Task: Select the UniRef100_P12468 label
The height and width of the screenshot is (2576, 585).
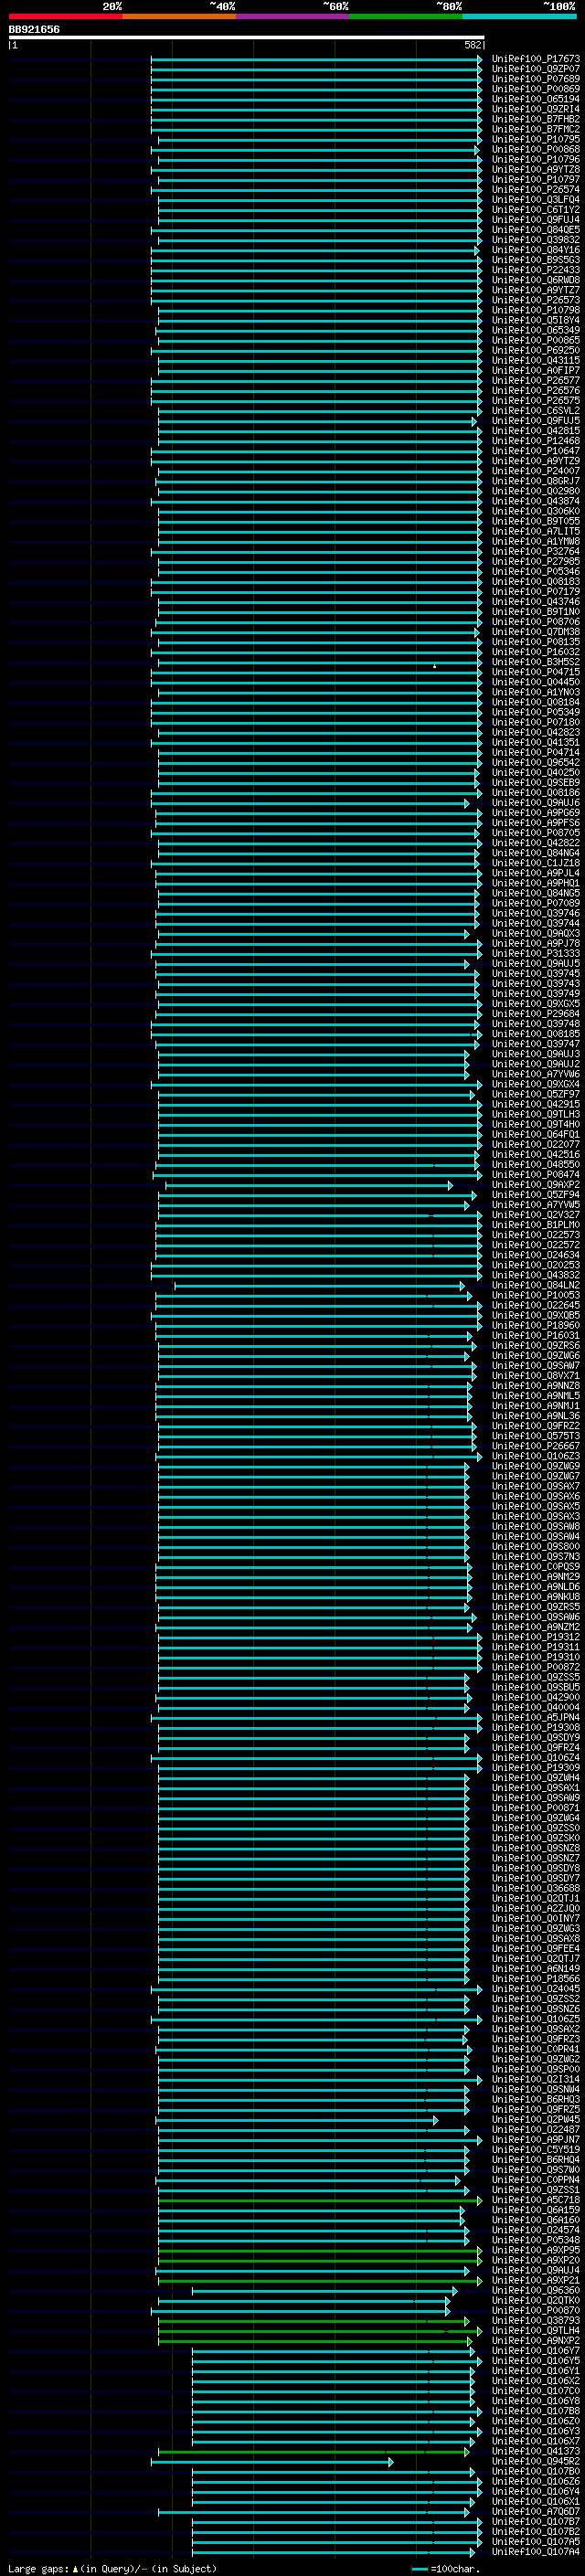Action: coord(535,441)
